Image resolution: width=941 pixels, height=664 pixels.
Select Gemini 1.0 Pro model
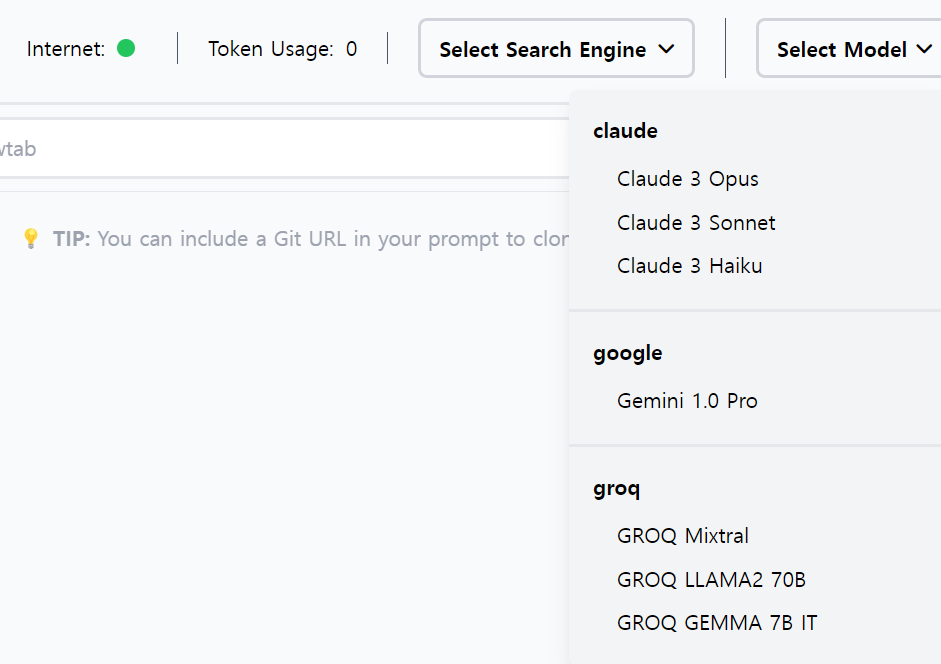coord(687,401)
